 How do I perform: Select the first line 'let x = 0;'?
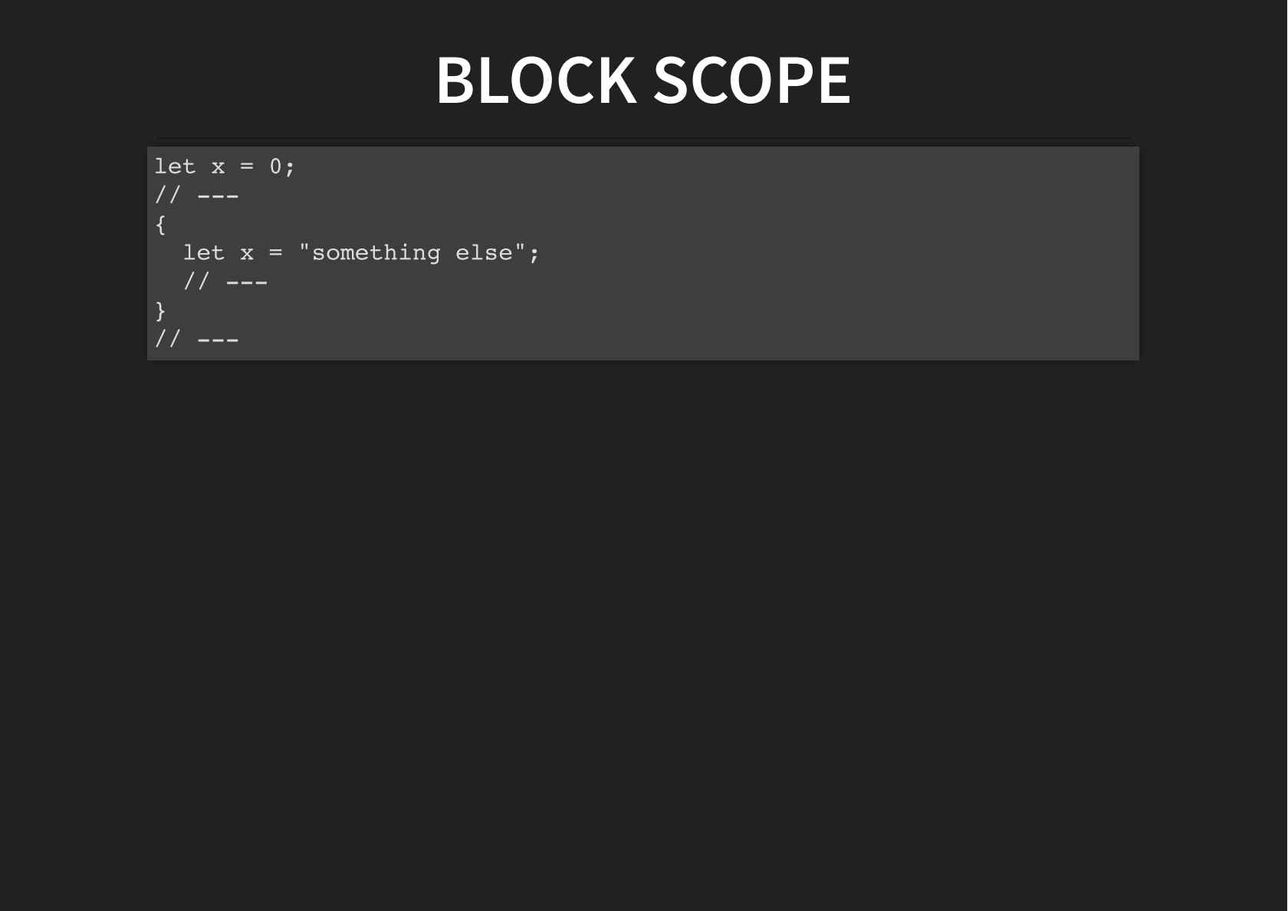(225, 166)
